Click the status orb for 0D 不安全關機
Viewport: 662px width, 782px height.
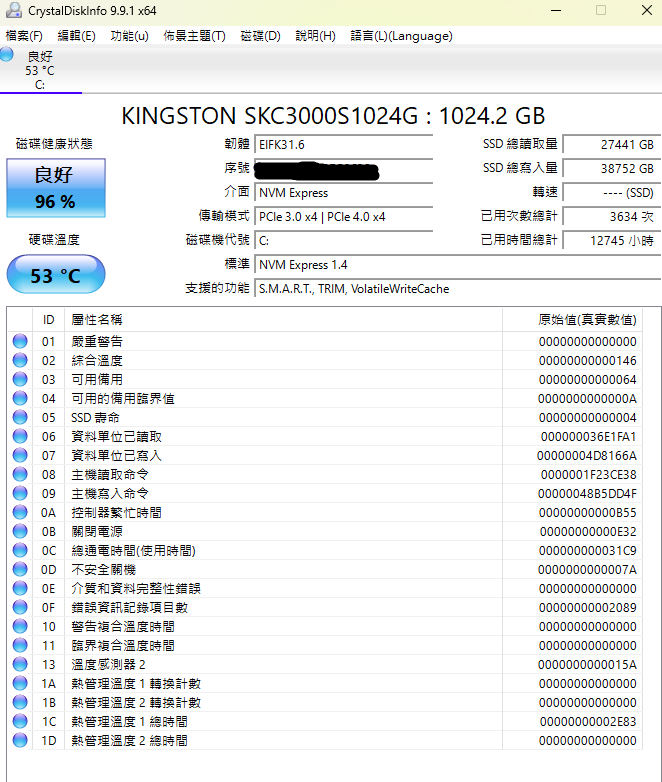click(20, 569)
